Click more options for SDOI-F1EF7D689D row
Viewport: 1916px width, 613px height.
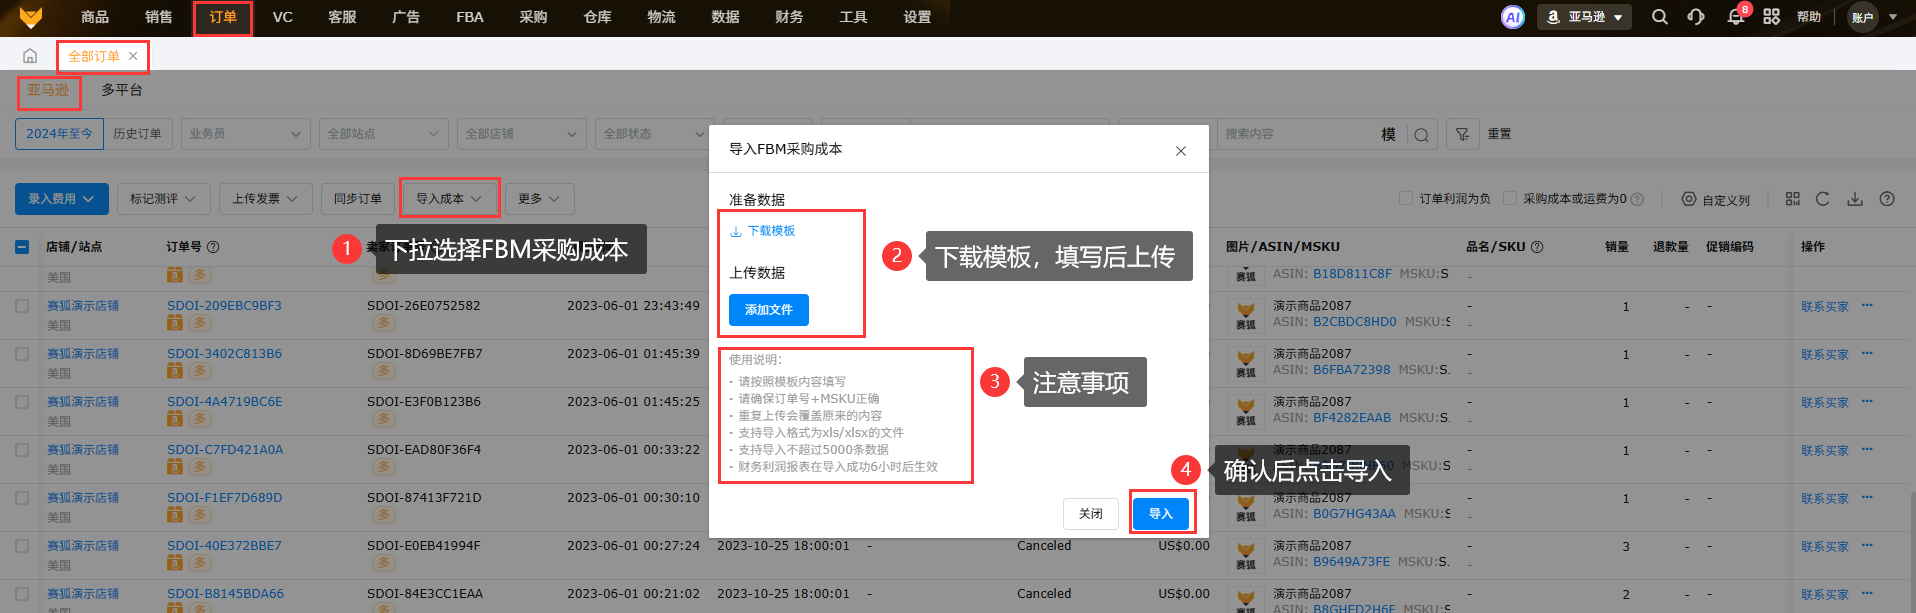click(x=1867, y=498)
